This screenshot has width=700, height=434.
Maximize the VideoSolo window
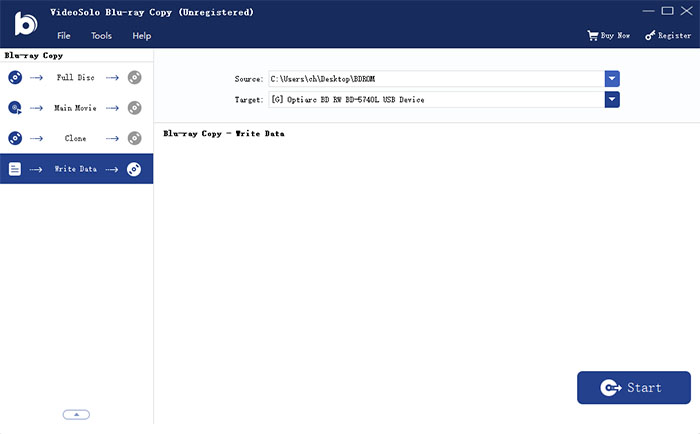[667, 11]
